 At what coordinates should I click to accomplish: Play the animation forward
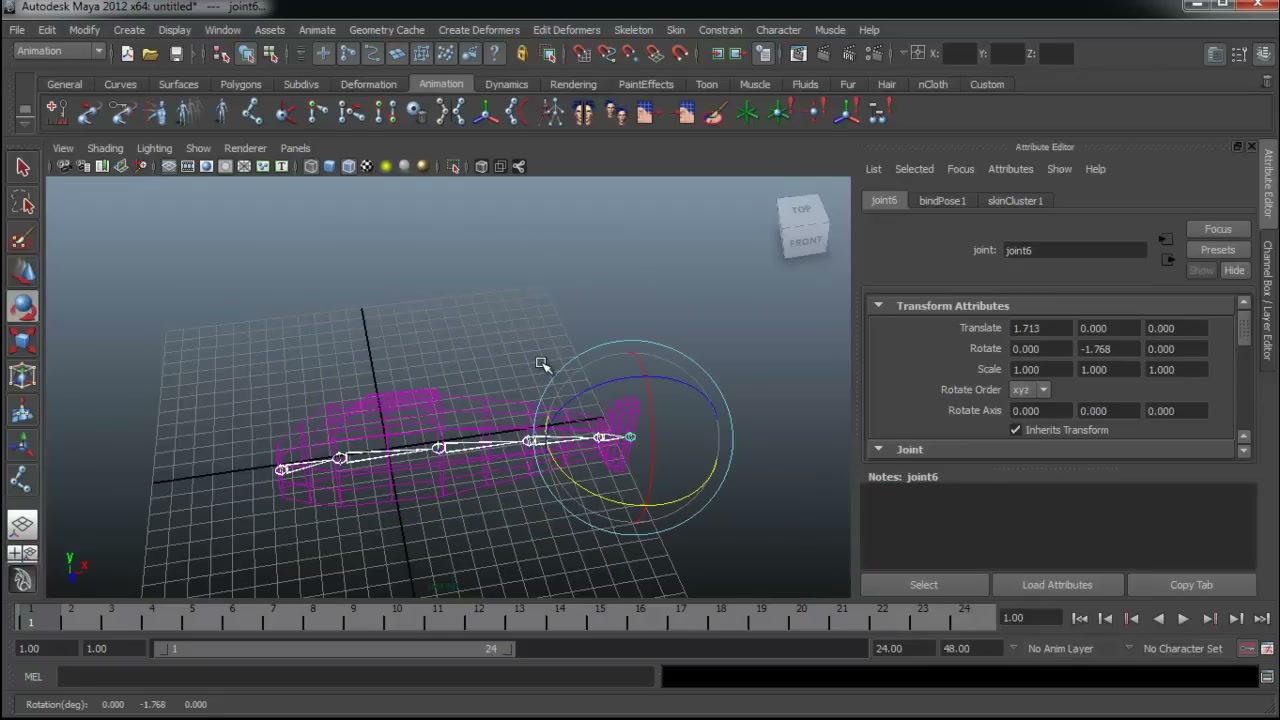coord(1183,618)
